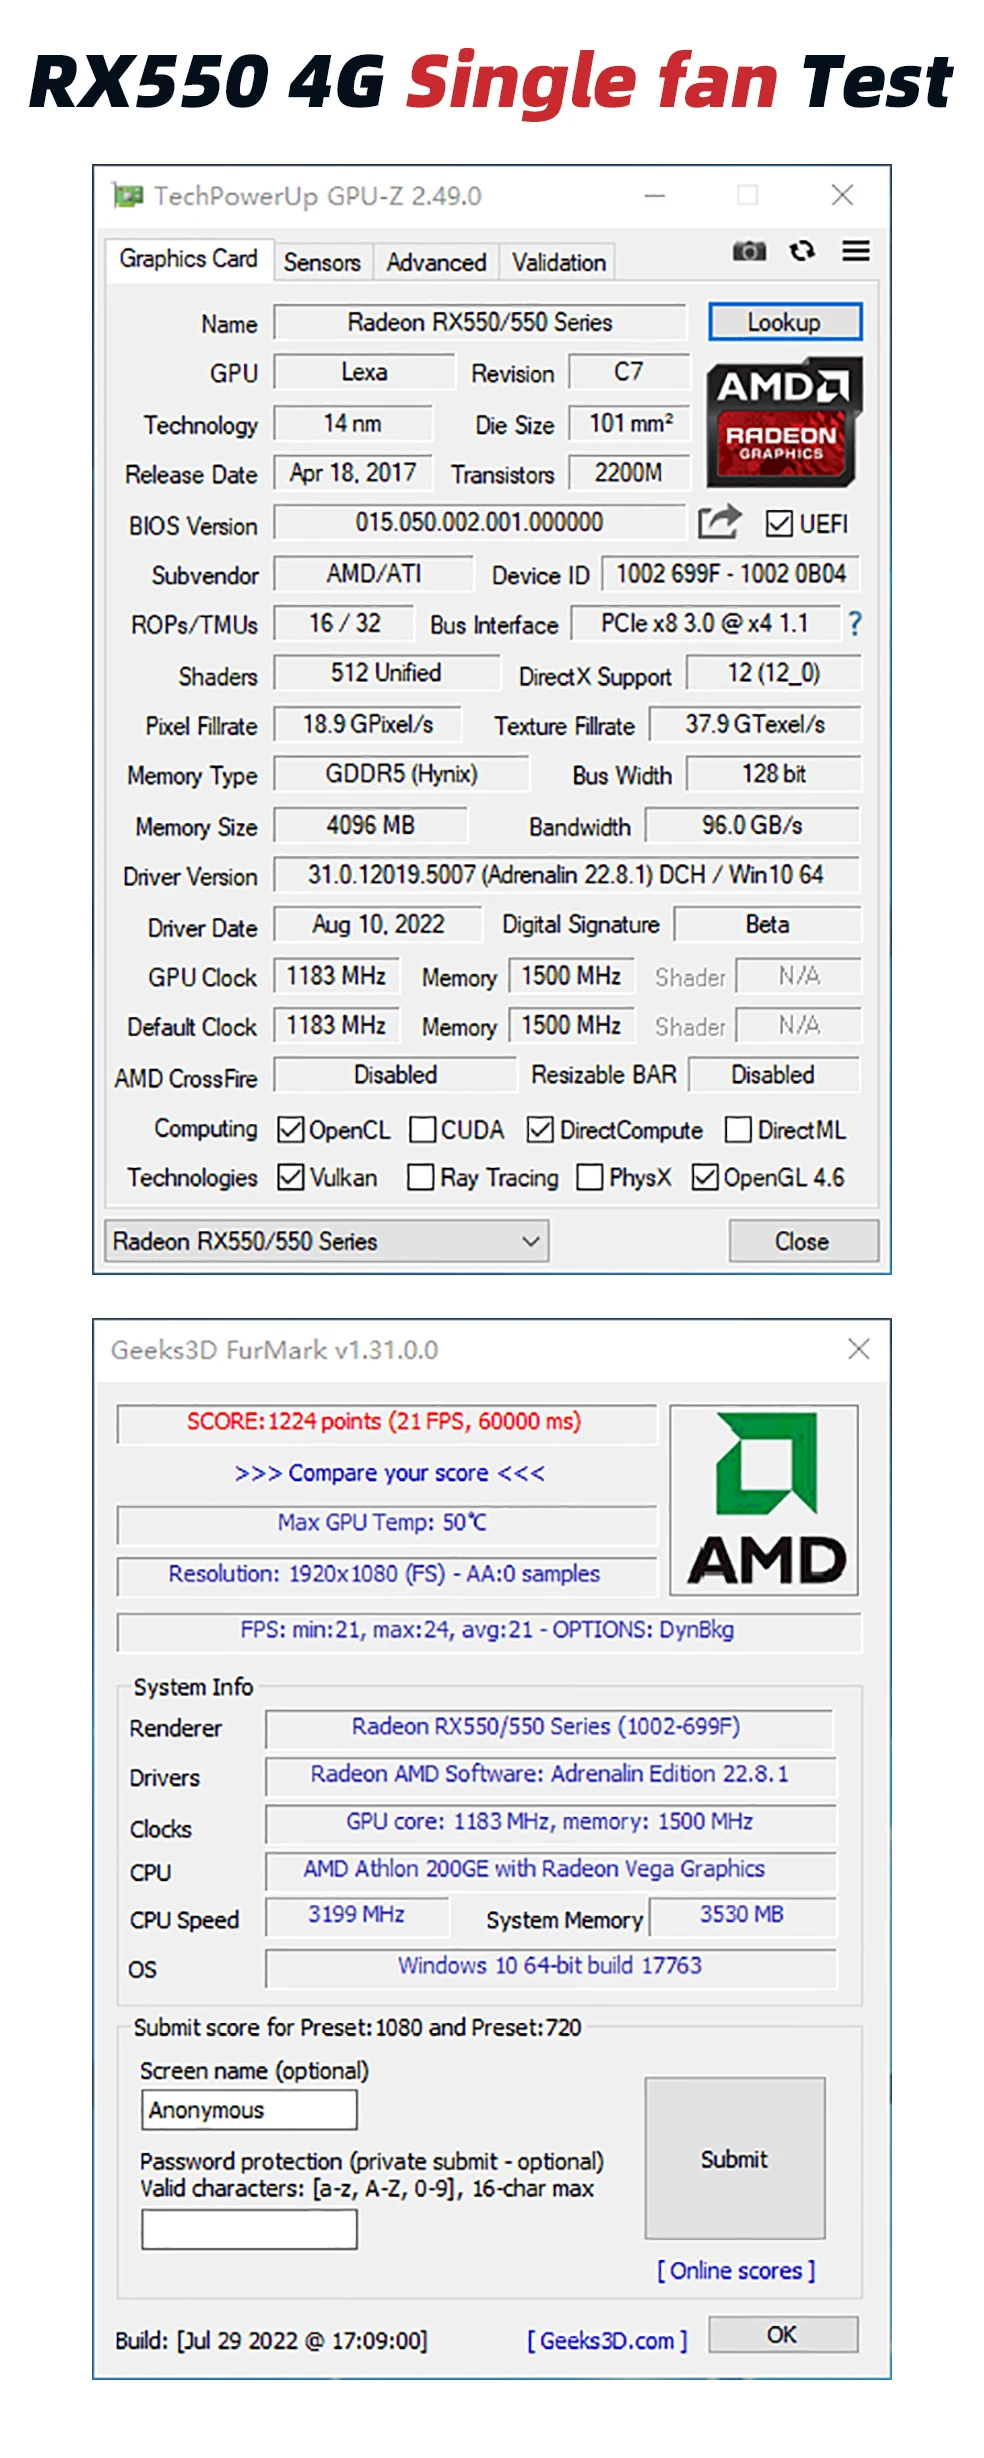Click the BIOS export share icon
Screen dimensions: 984x2458
(x=719, y=522)
